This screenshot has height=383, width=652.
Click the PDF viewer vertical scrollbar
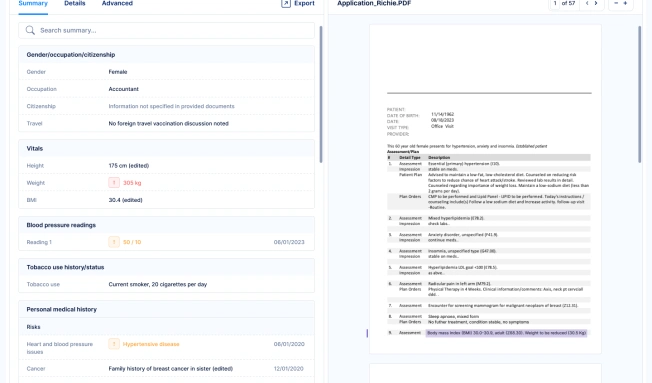point(640,94)
